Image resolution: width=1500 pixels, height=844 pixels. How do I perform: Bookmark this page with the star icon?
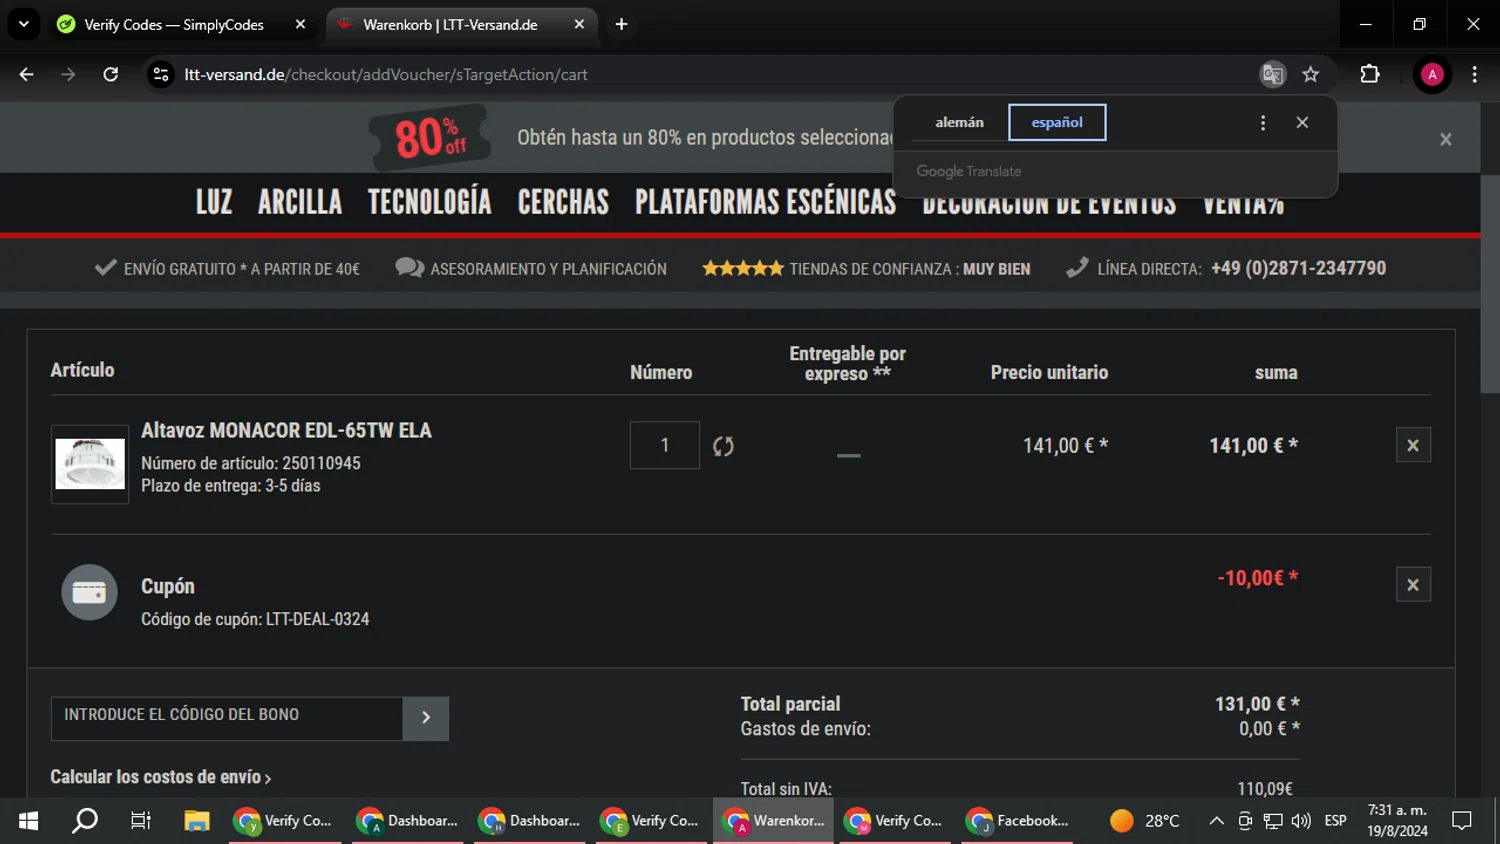coord(1310,74)
